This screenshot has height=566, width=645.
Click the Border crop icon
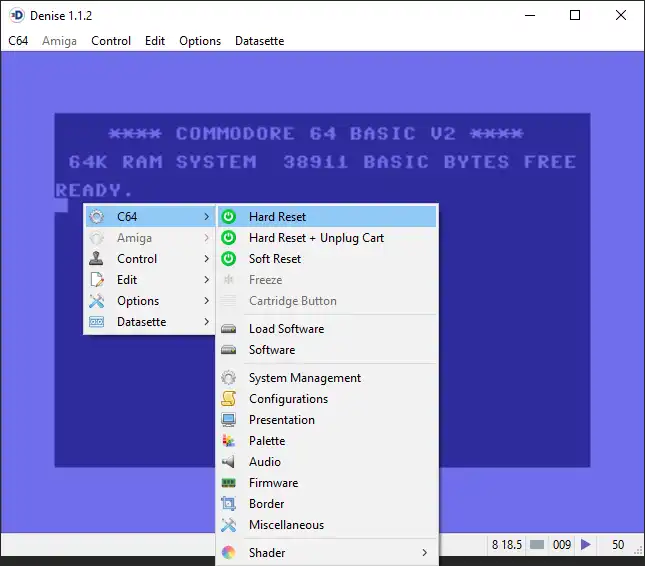[x=228, y=503]
